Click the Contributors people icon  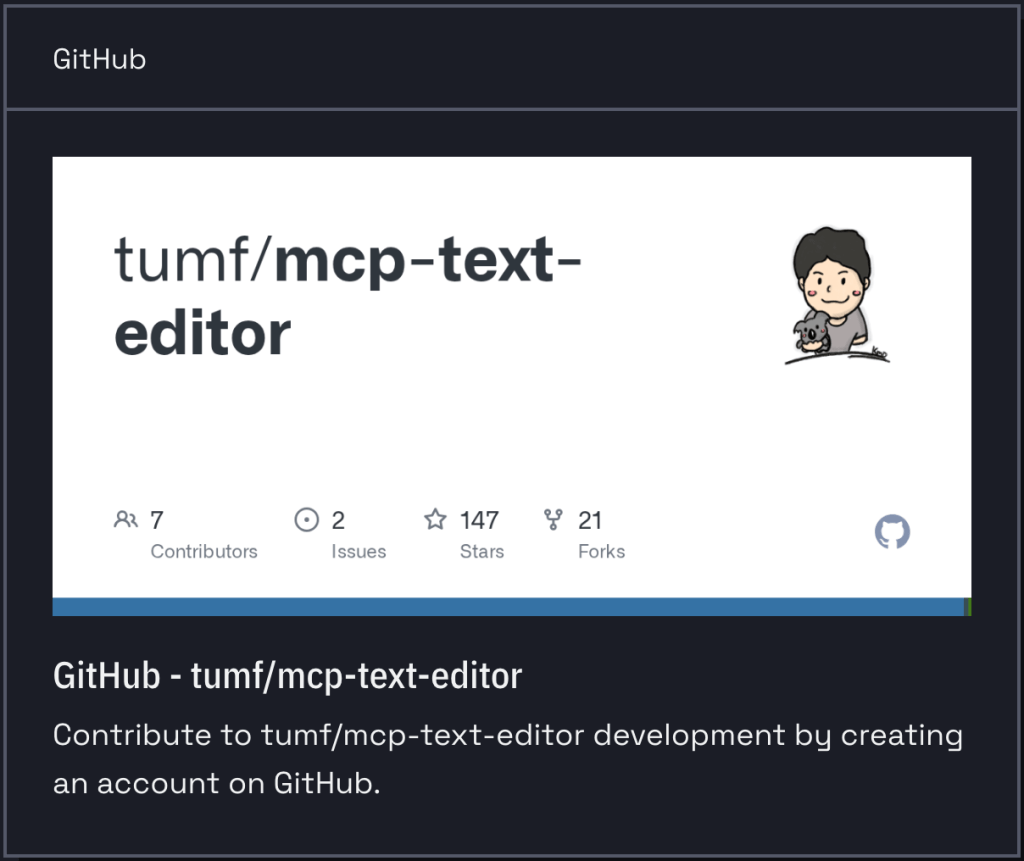coord(125,520)
